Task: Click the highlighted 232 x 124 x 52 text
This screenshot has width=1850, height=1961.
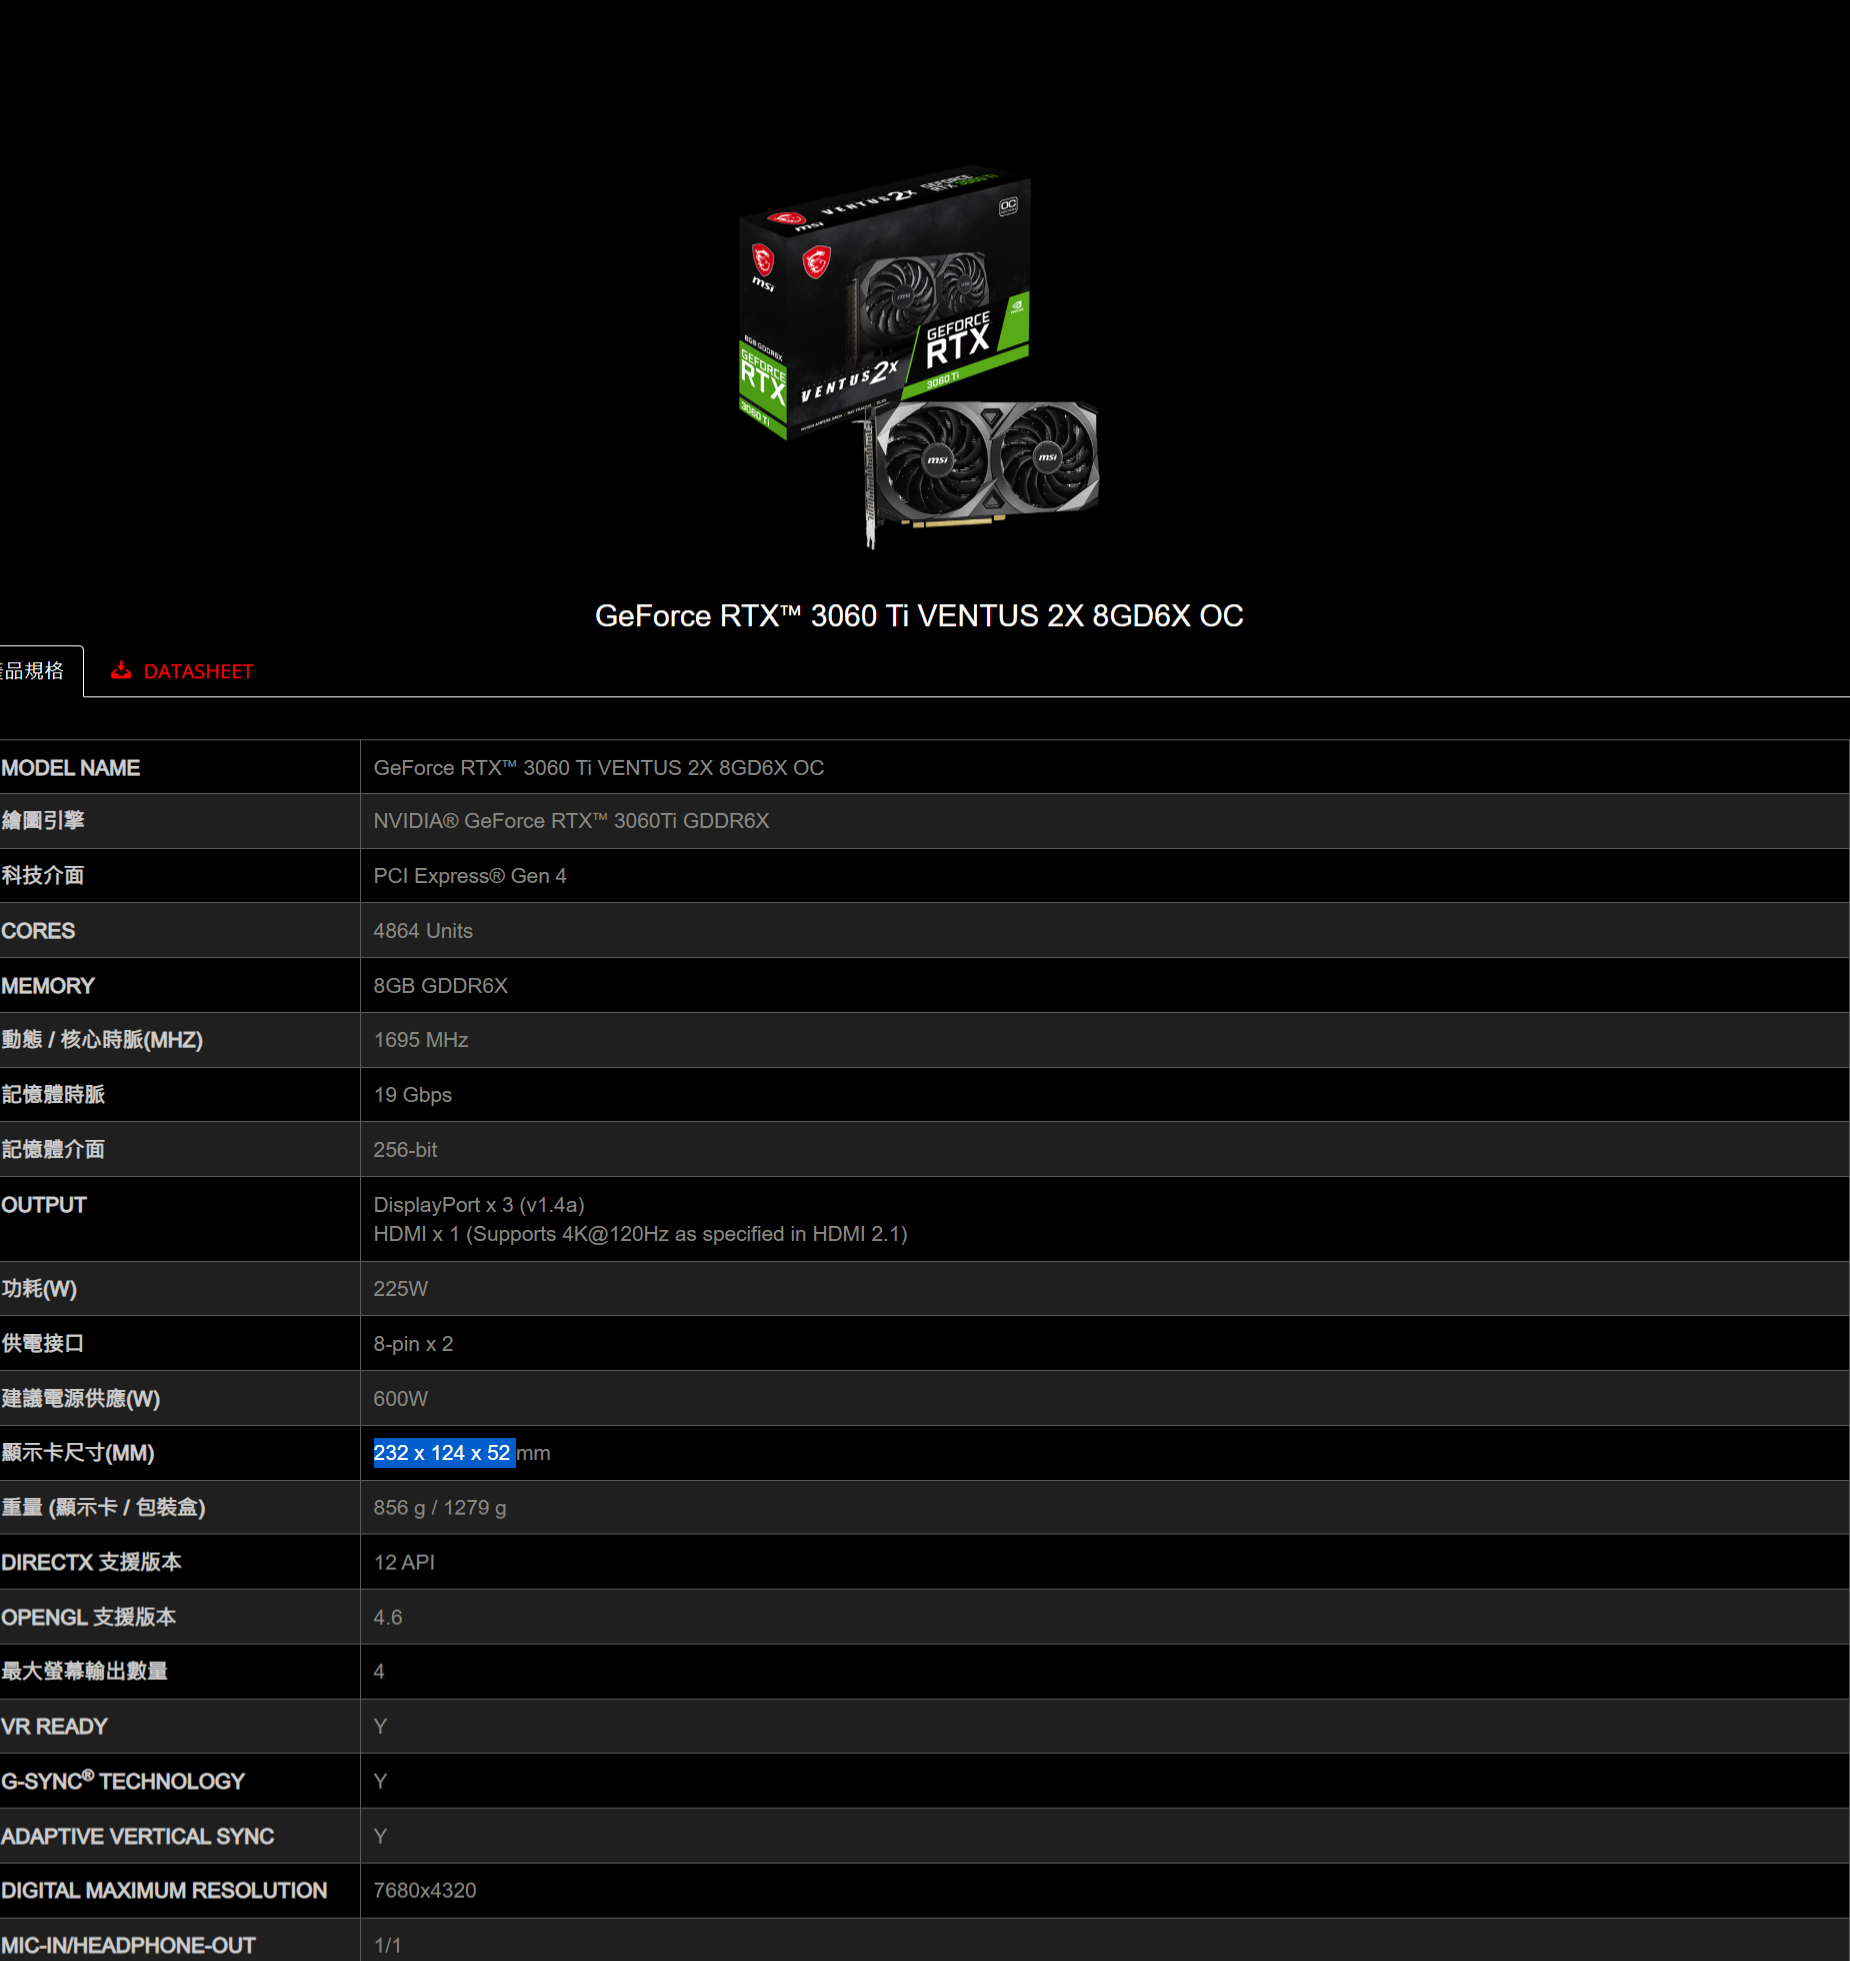Action: tap(443, 1453)
